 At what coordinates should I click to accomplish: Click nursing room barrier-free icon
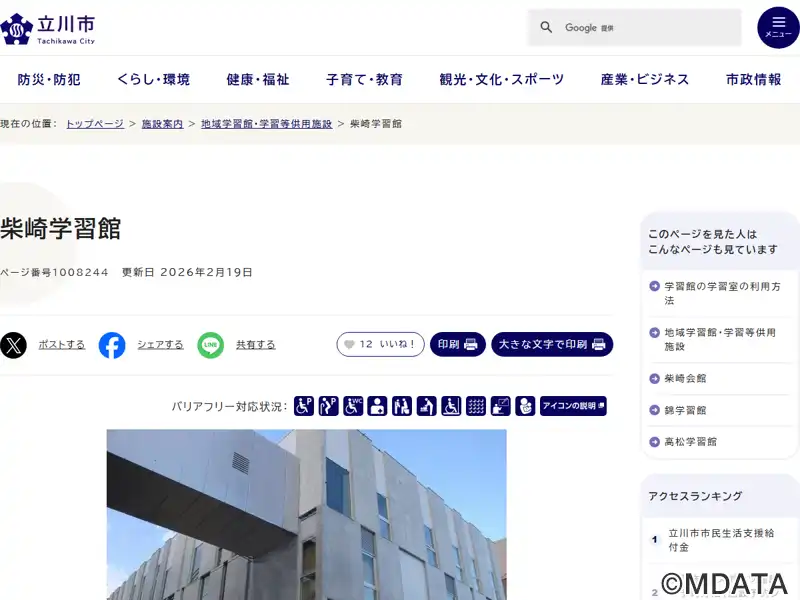(525, 406)
